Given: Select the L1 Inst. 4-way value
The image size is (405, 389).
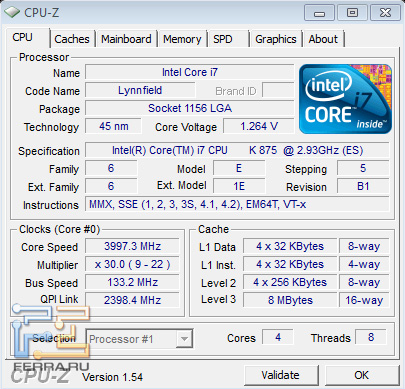Looking at the screenshot, I should [364, 264].
